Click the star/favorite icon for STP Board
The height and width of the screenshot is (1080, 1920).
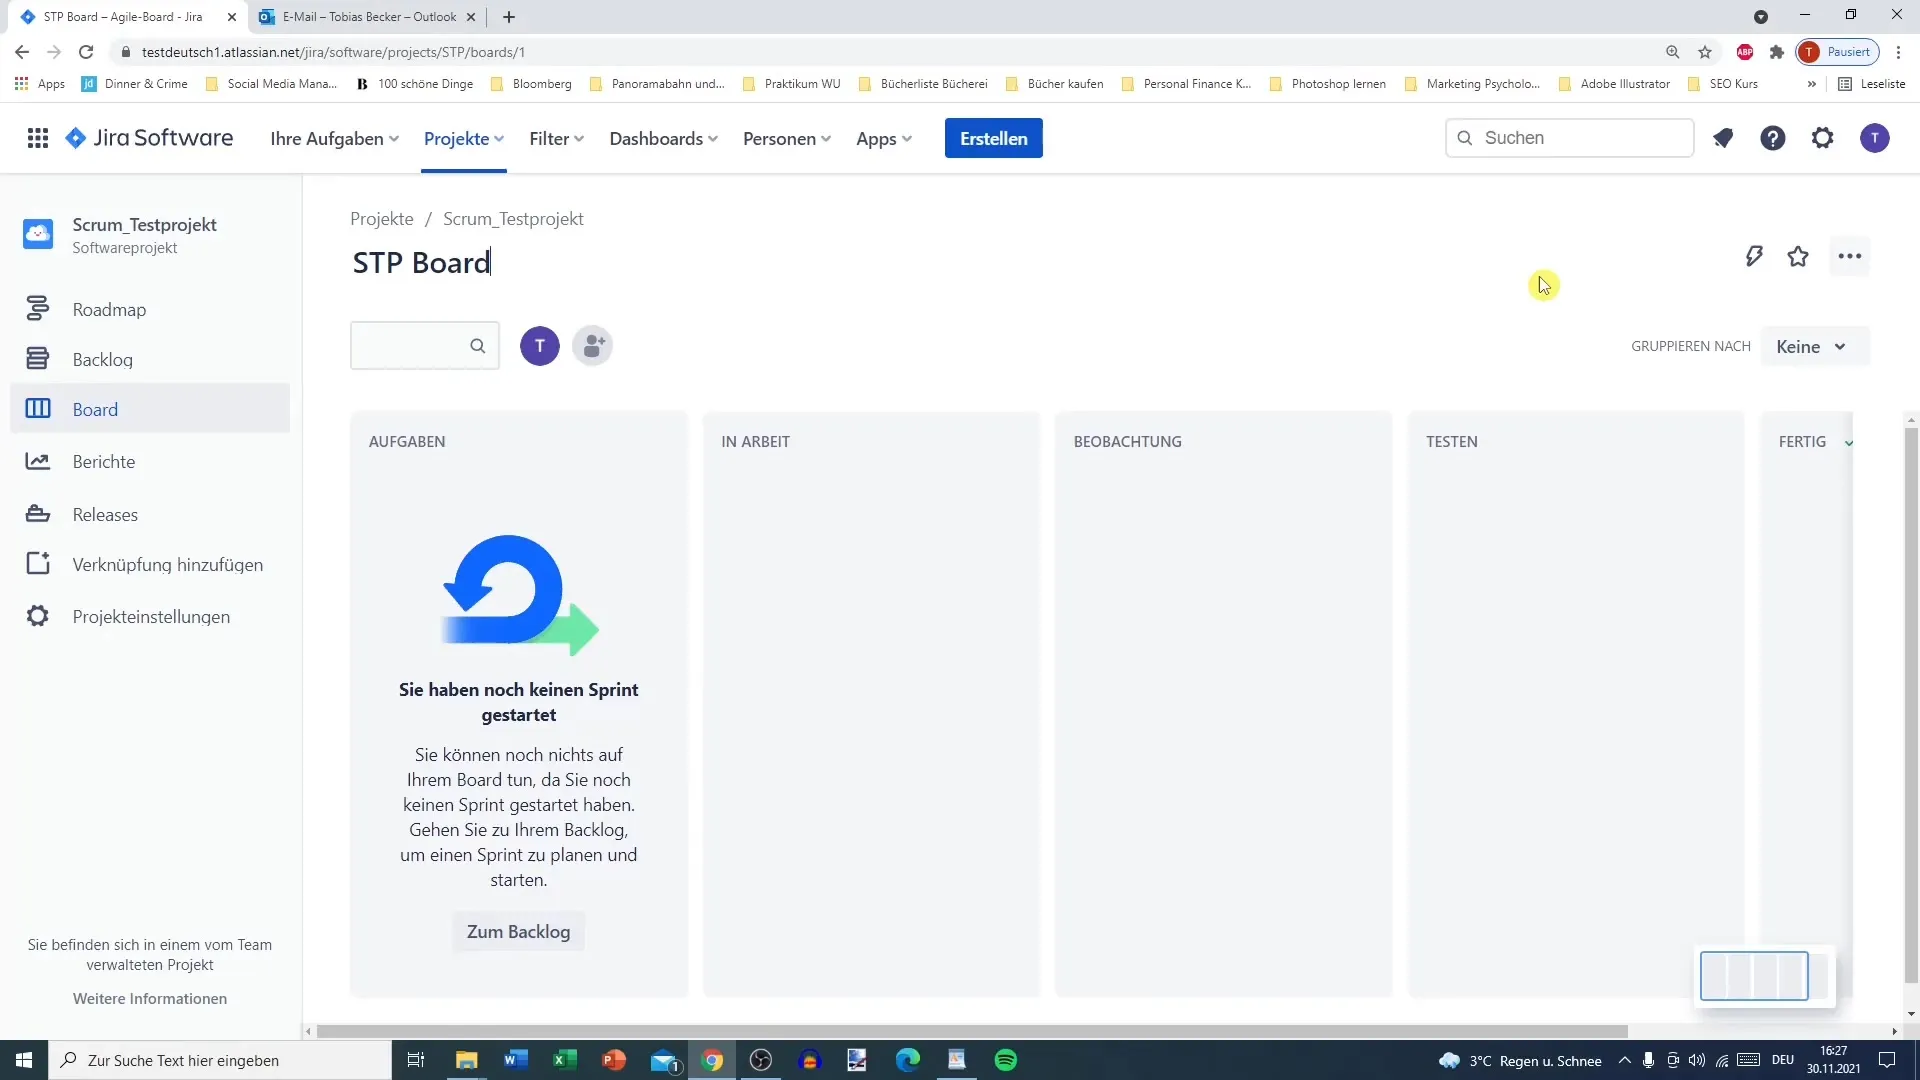(1799, 256)
